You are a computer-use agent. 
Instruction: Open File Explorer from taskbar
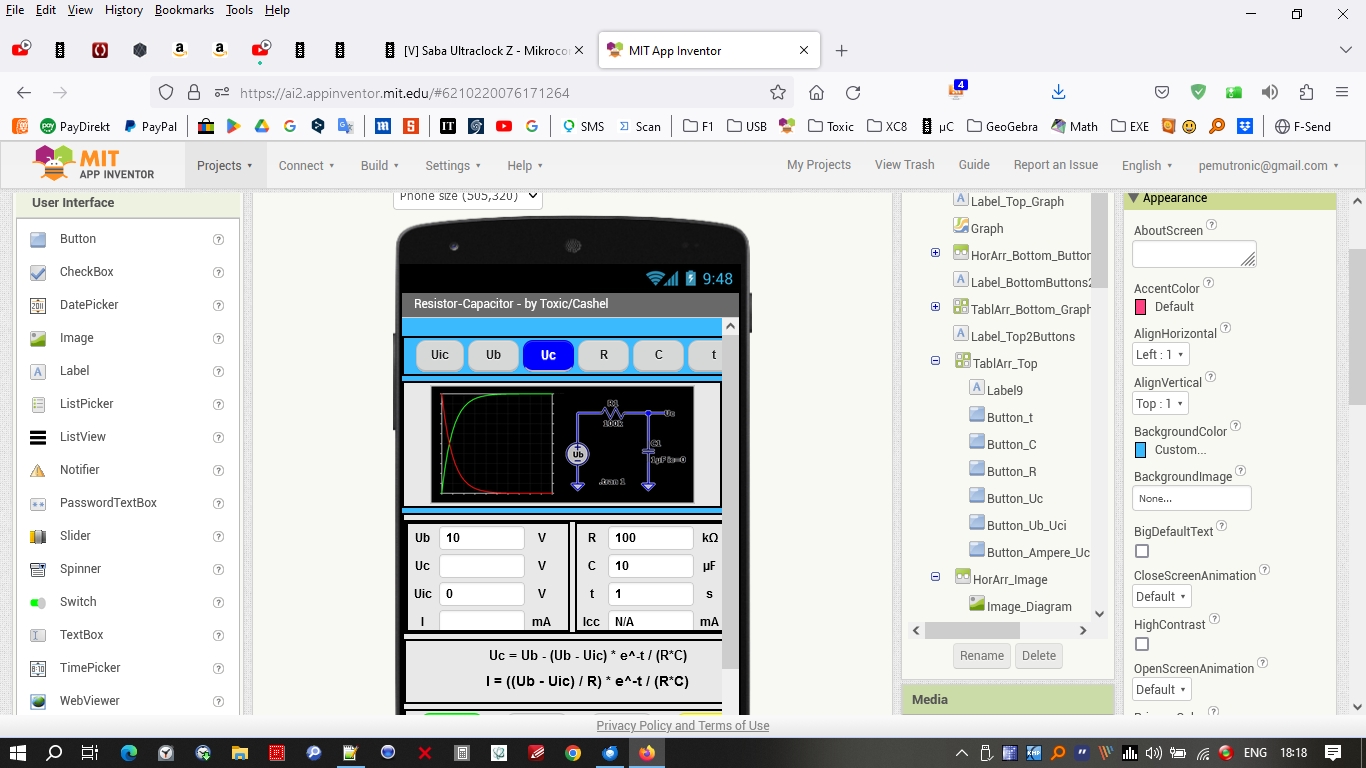(240, 753)
